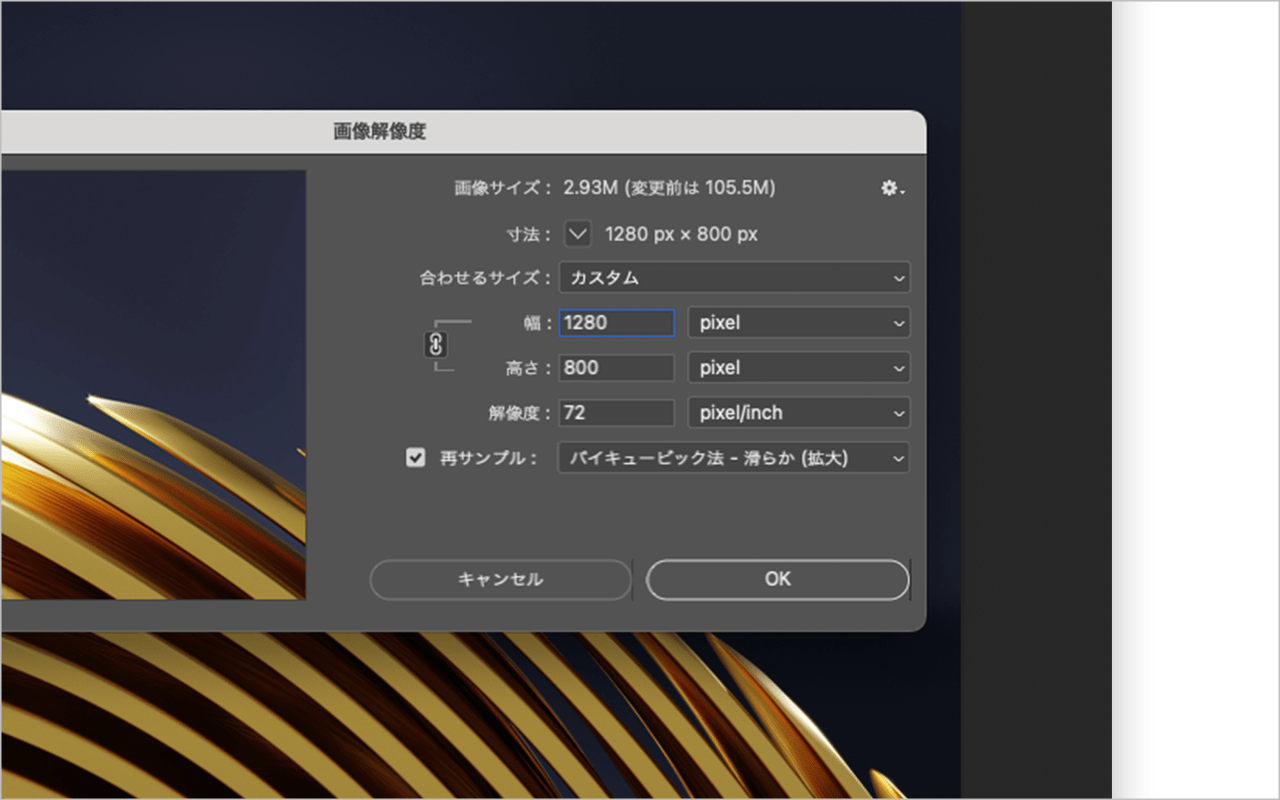
Task: Uncheck the 再サンプル checkbox
Action: (x=416, y=458)
